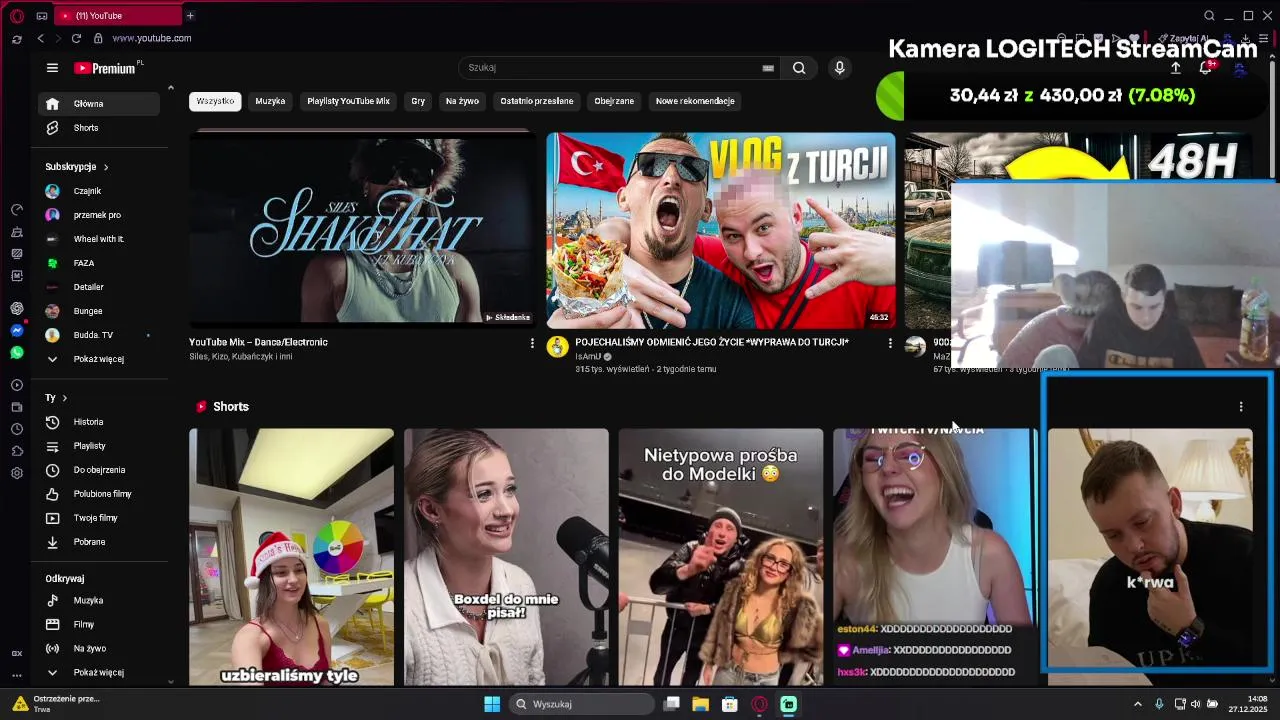Open Opera sidebar player icon
The width and height of the screenshot is (1280, 720).
[17, 385]
